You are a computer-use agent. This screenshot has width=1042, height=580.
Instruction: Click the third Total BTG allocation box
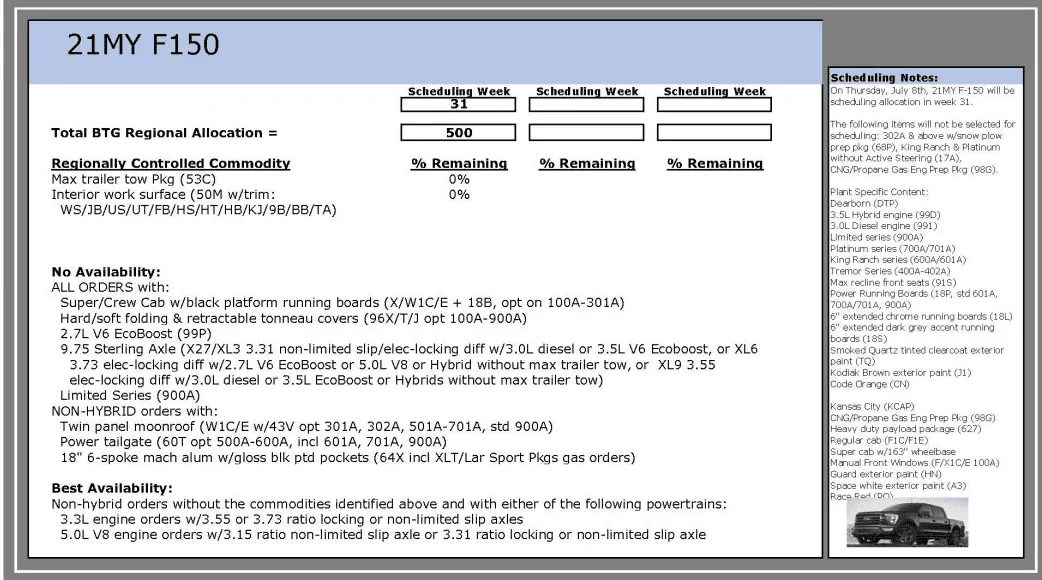pyautogui.click(x=714, y=132)
